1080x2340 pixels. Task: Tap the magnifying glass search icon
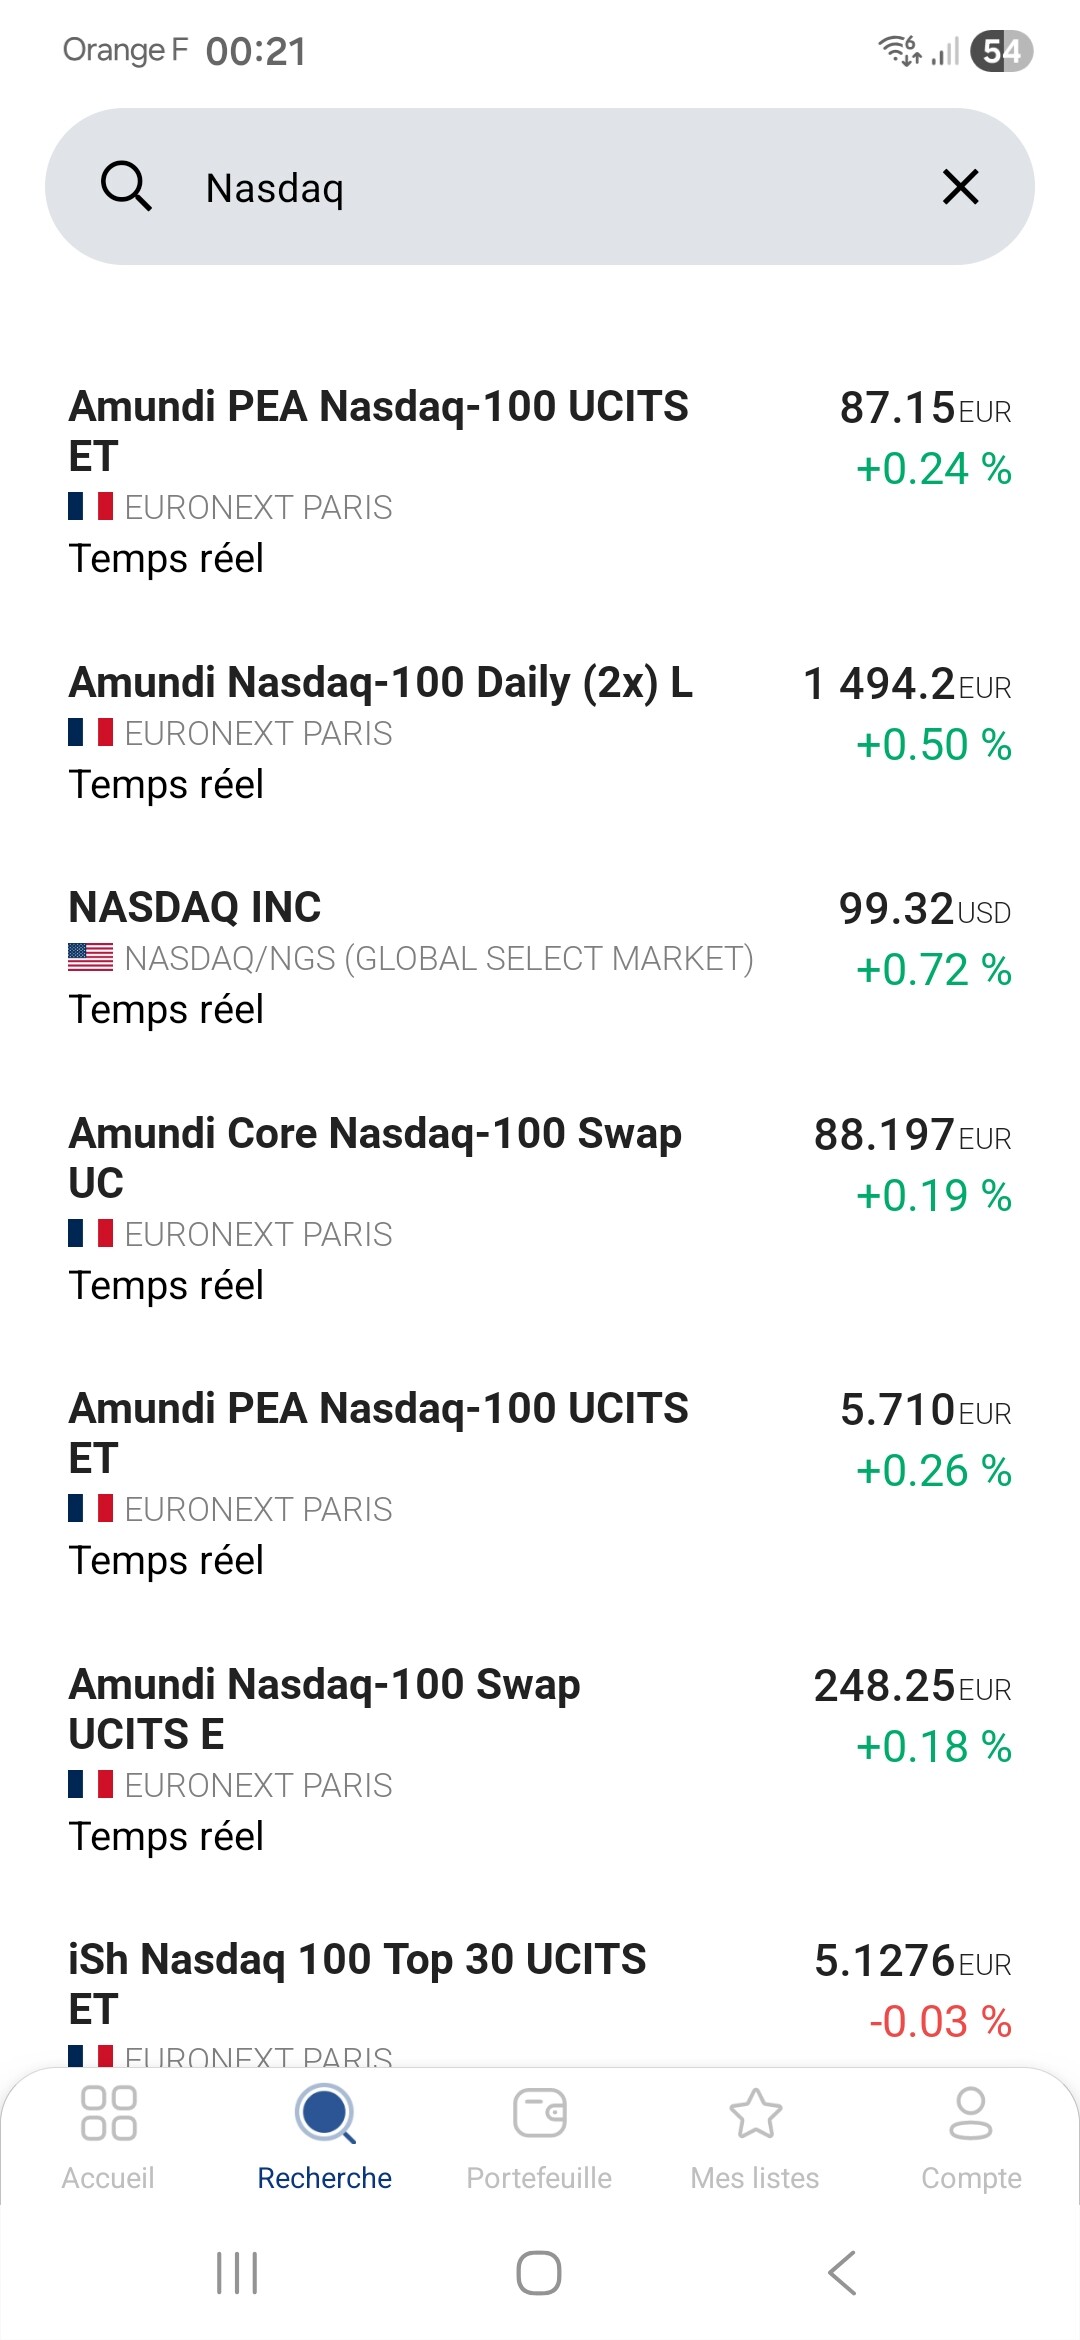[126, 187]
